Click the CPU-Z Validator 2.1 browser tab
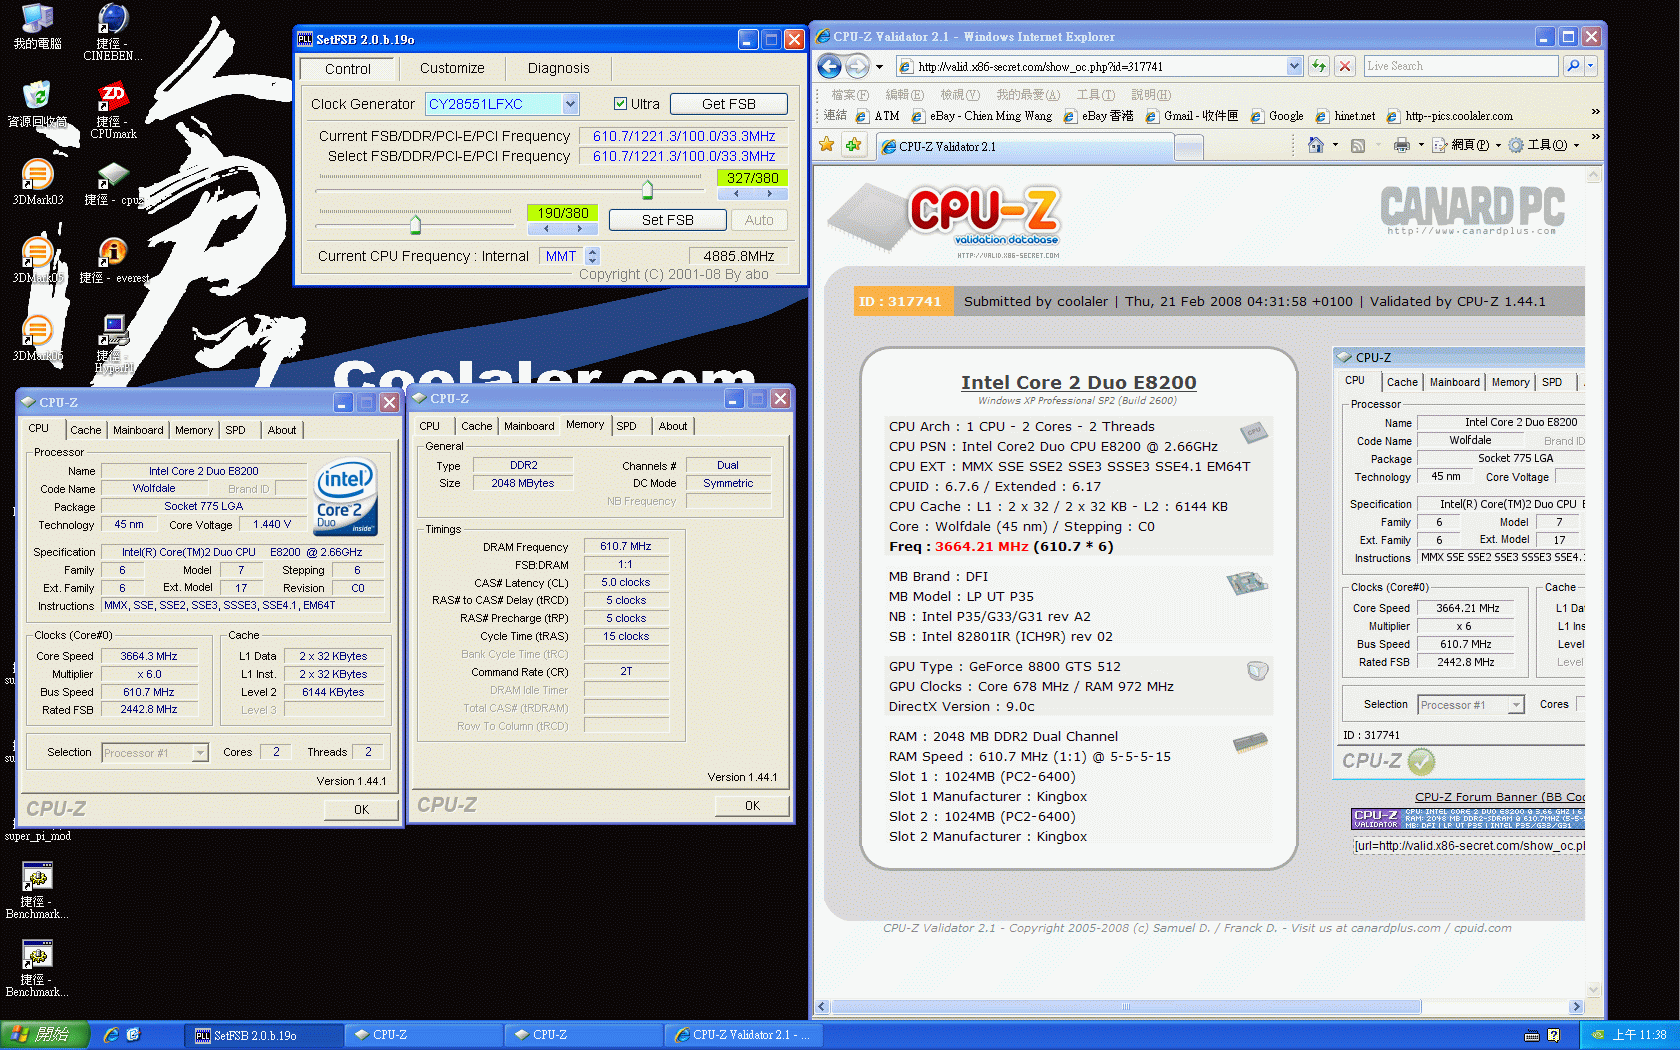The height and width of the screenshot is (1050, 1680). click(x=1024, y=147)
